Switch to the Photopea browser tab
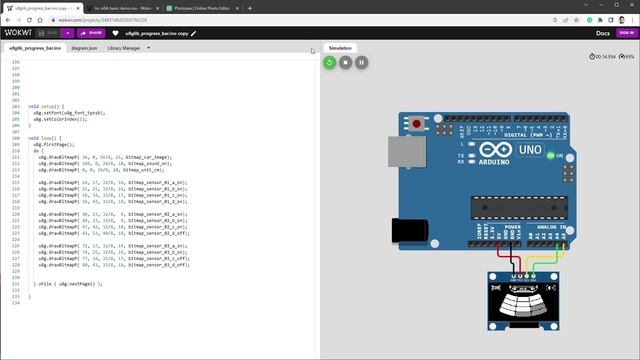This screenshot has width=640, height=360. tap(202, 8)
